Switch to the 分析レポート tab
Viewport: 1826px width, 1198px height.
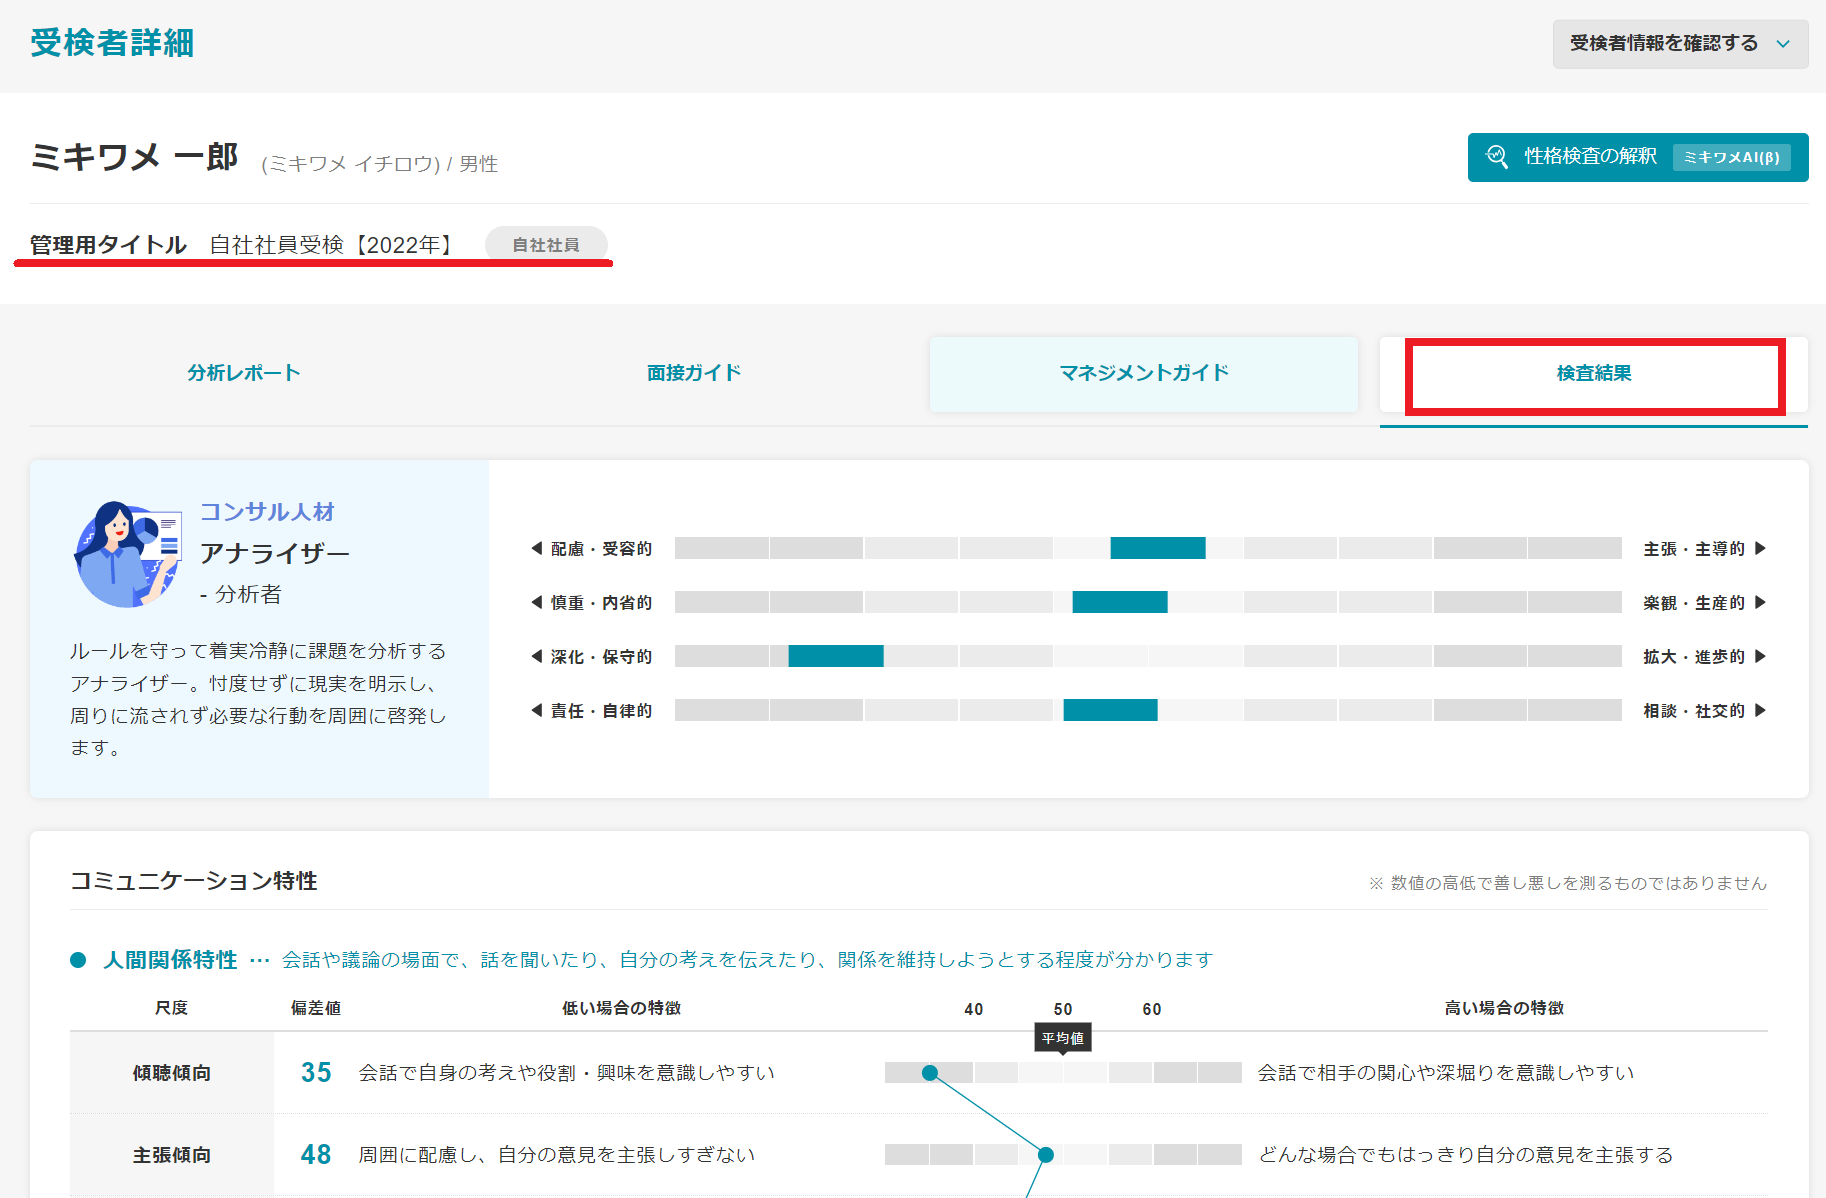(x=244, y=373)
